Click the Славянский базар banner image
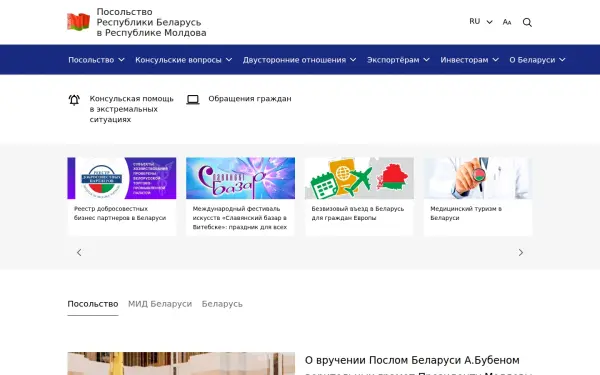Image resolution: width=600 pixels, height=375 pixels. pyautogui.click(x=240, y=178)
